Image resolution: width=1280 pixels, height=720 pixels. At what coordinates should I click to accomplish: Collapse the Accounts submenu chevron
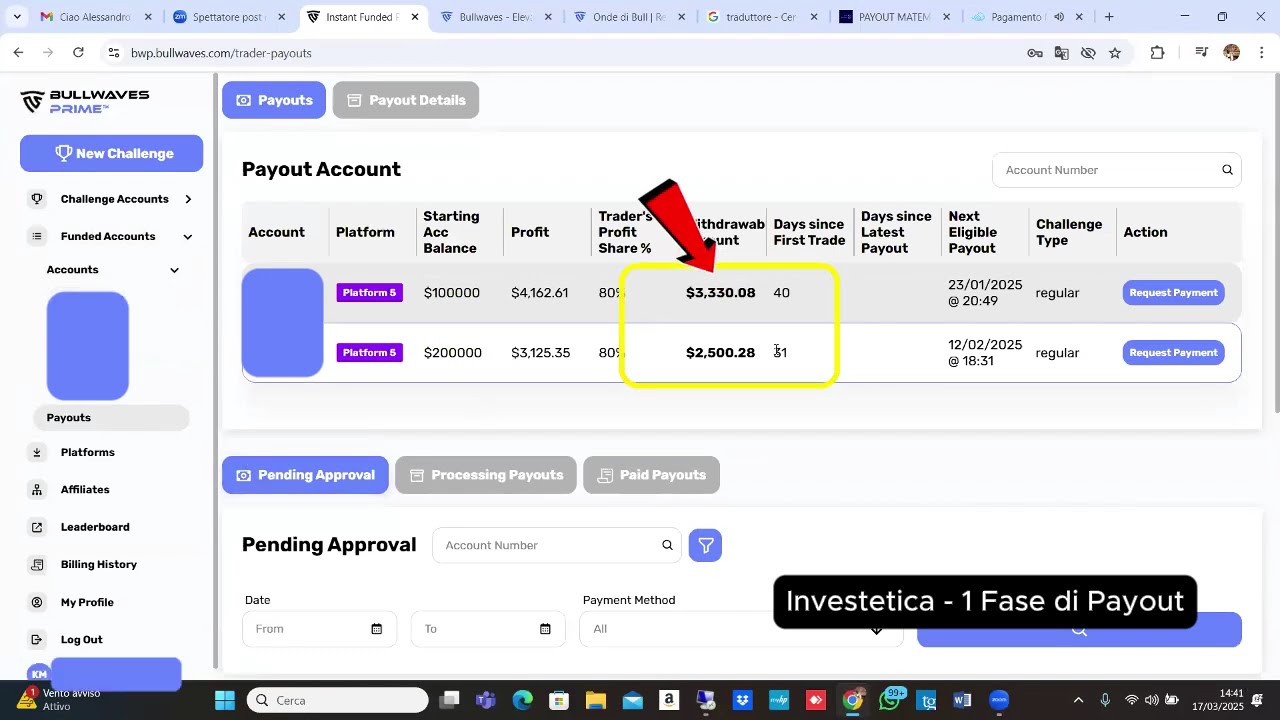(x=174, y=270)
